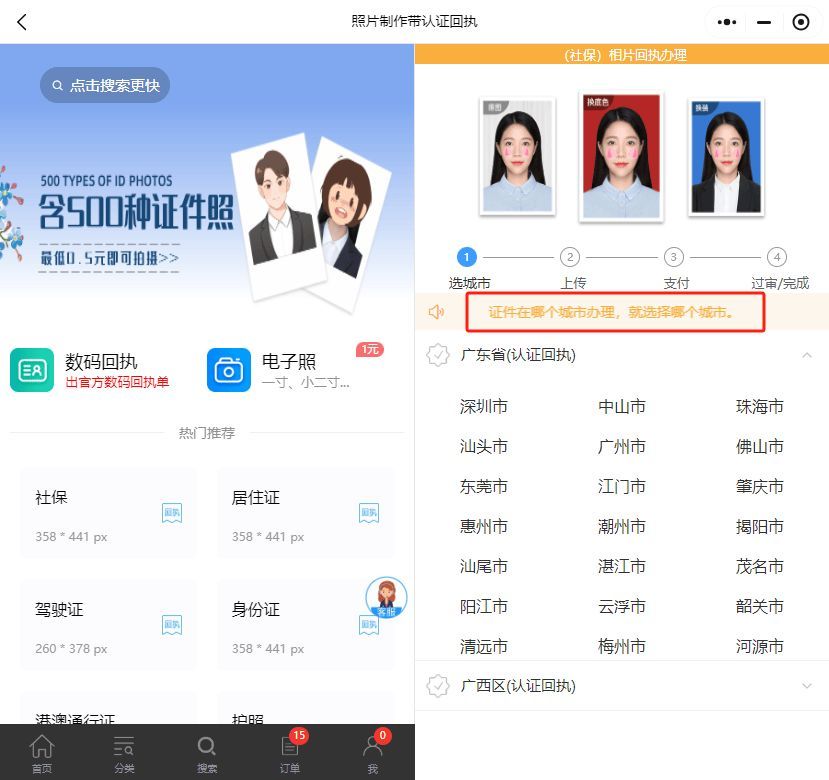
Task: Open the customer service avatar icon
Action: pos(386,598)
